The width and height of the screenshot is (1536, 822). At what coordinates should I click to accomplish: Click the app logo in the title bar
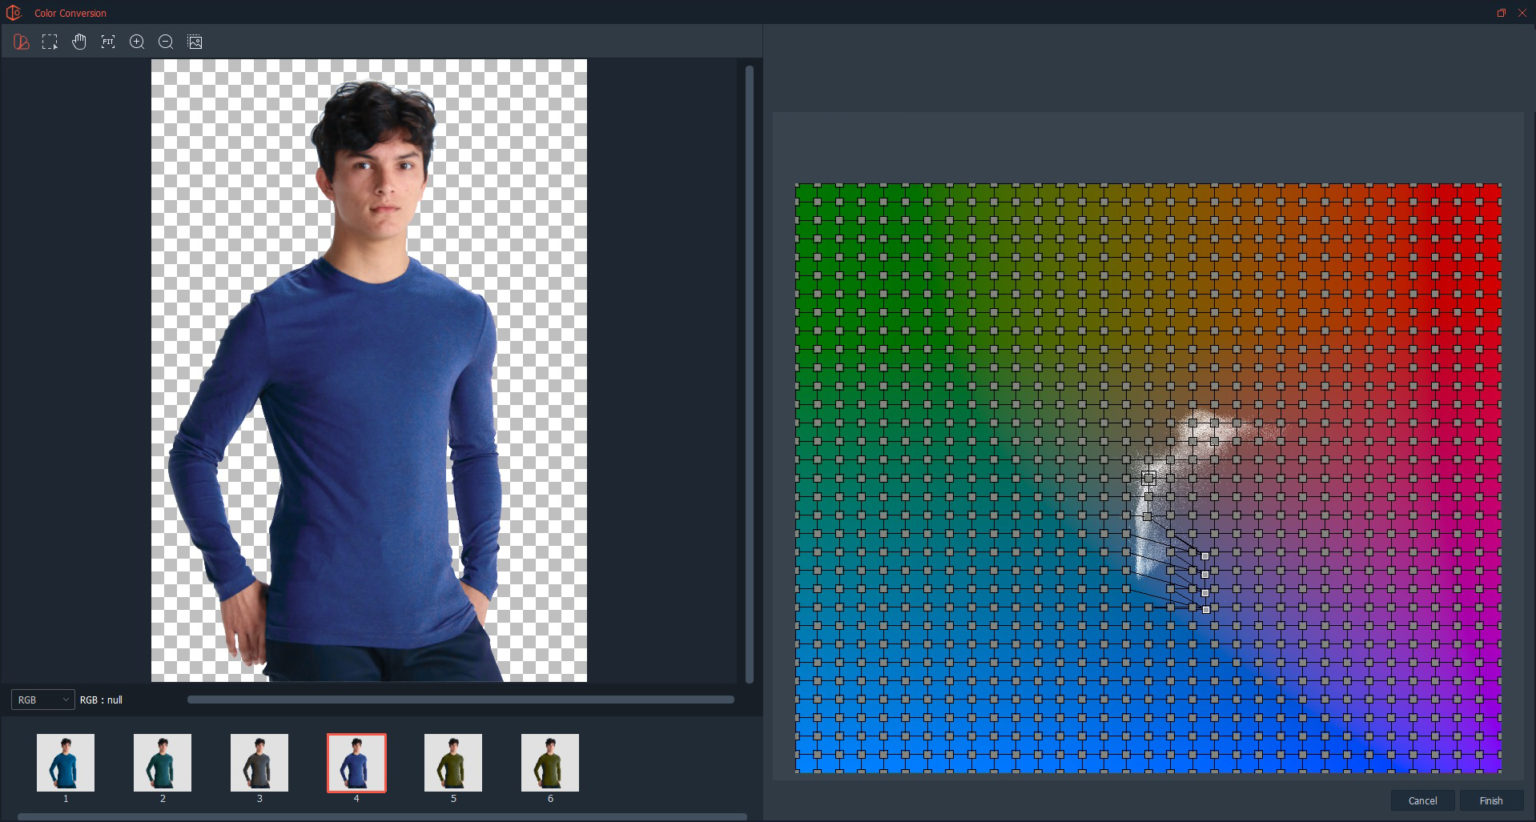pos(14,13)
